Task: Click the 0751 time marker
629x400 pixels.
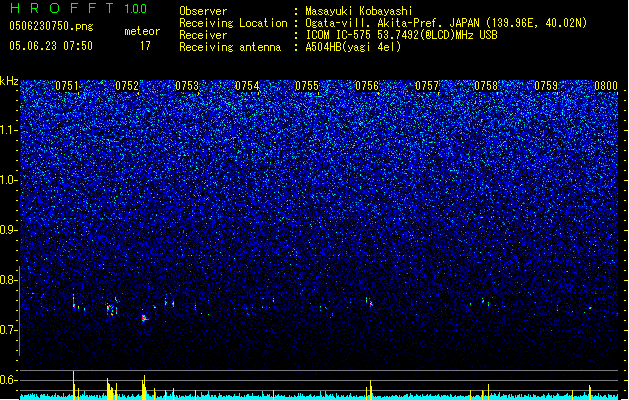Action: tap(67, 86)
